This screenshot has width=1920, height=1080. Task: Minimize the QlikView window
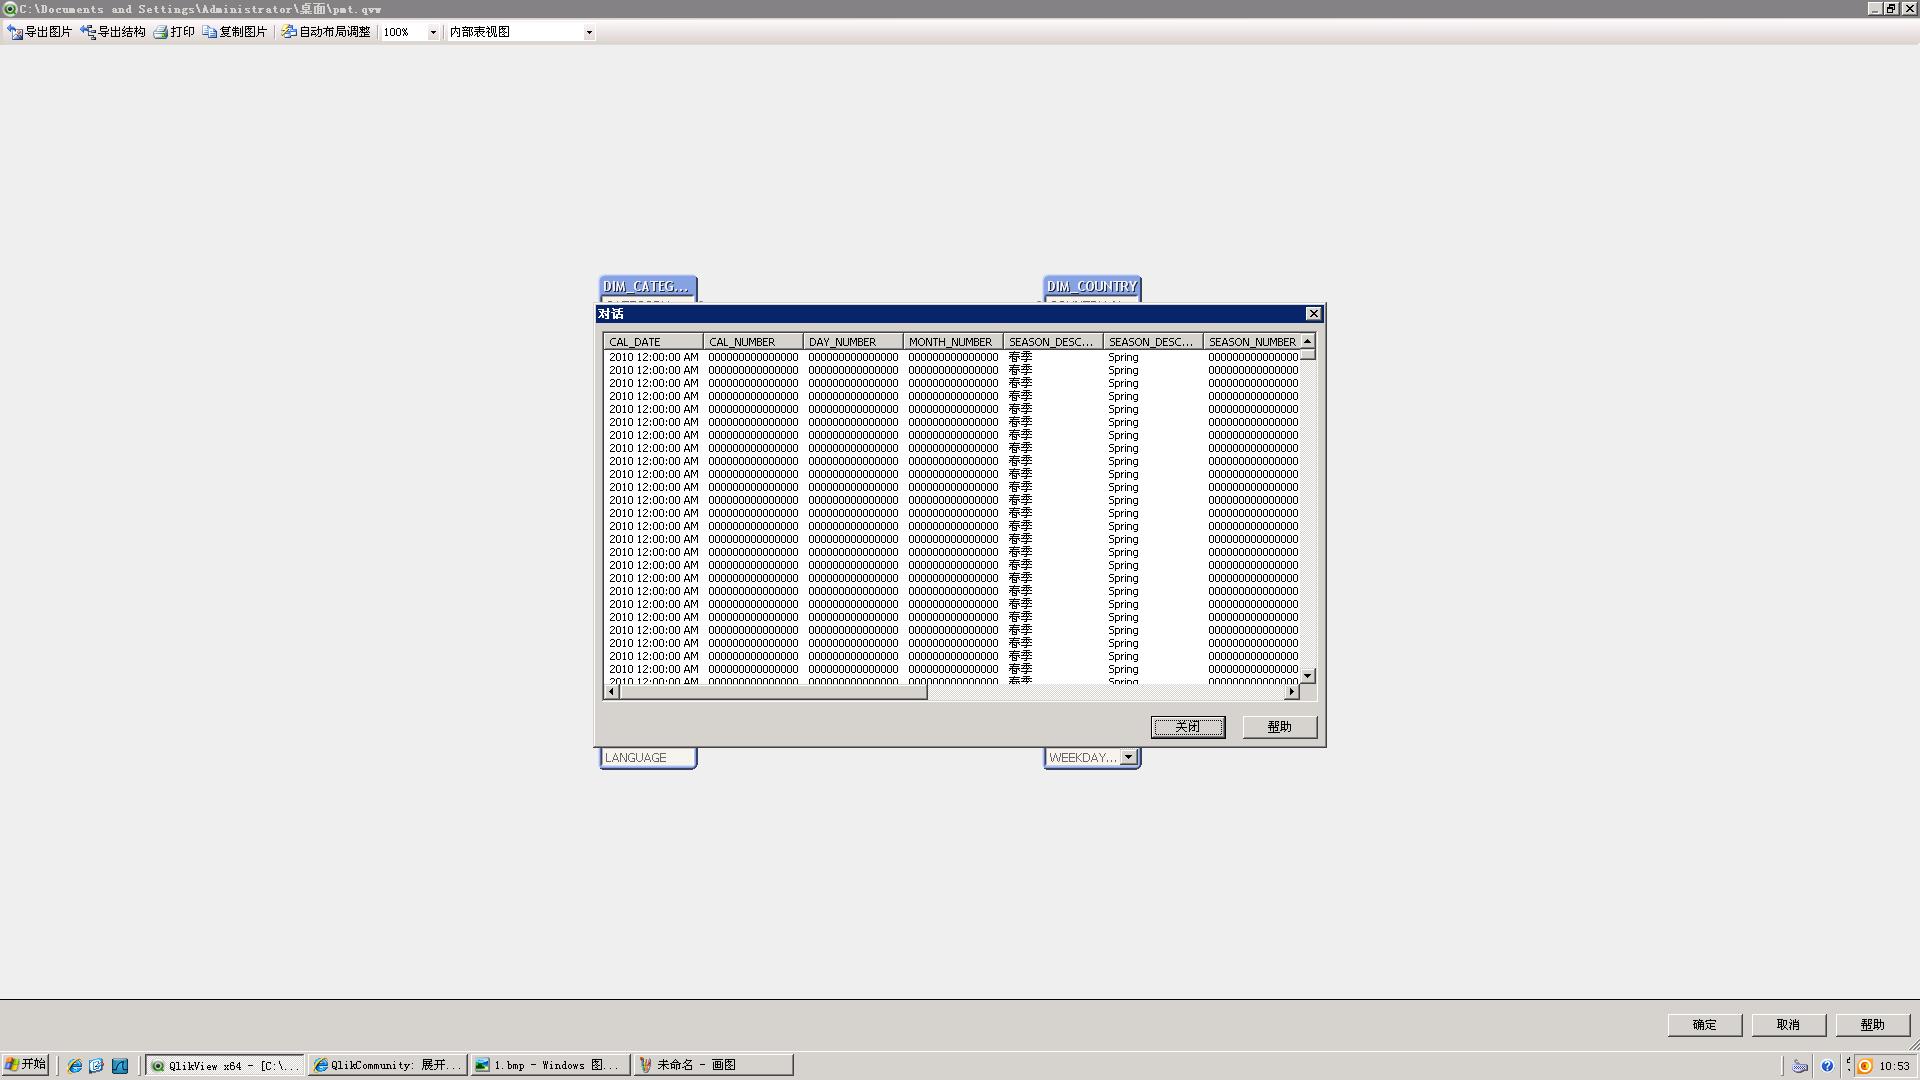coord(1874,8)
